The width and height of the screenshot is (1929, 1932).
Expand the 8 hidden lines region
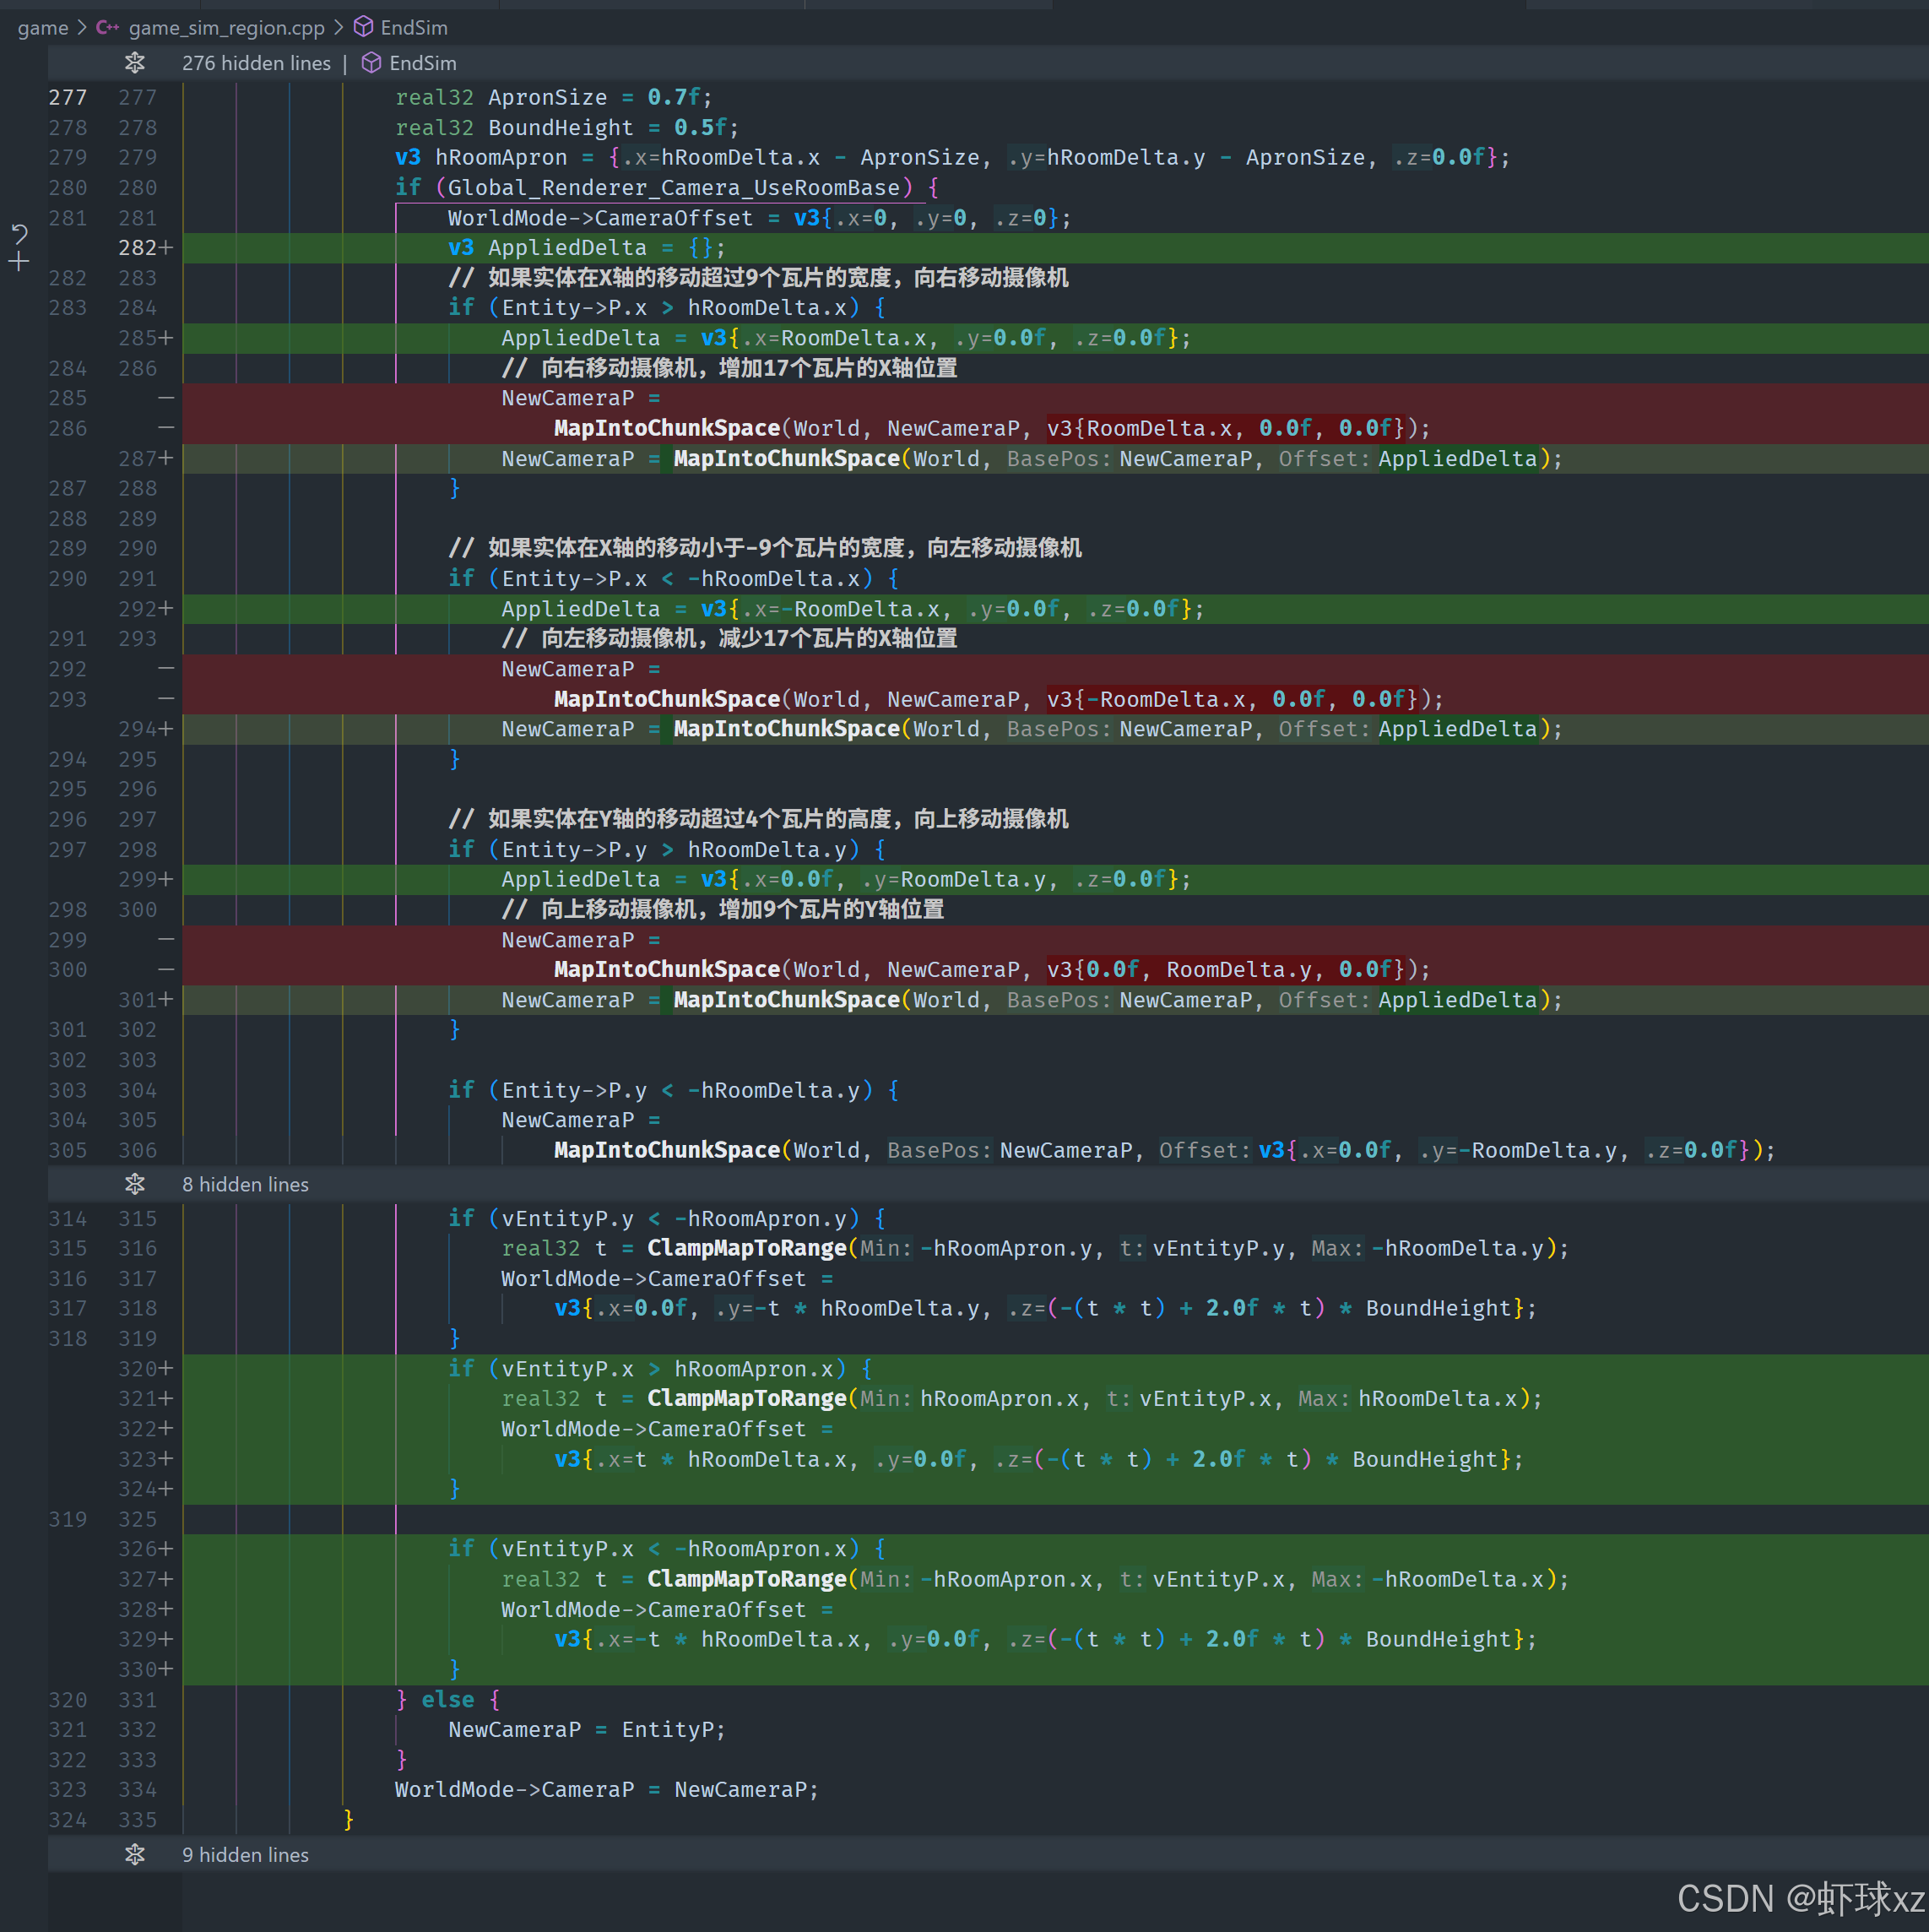pyautogui.click(x=135, y=1184)
